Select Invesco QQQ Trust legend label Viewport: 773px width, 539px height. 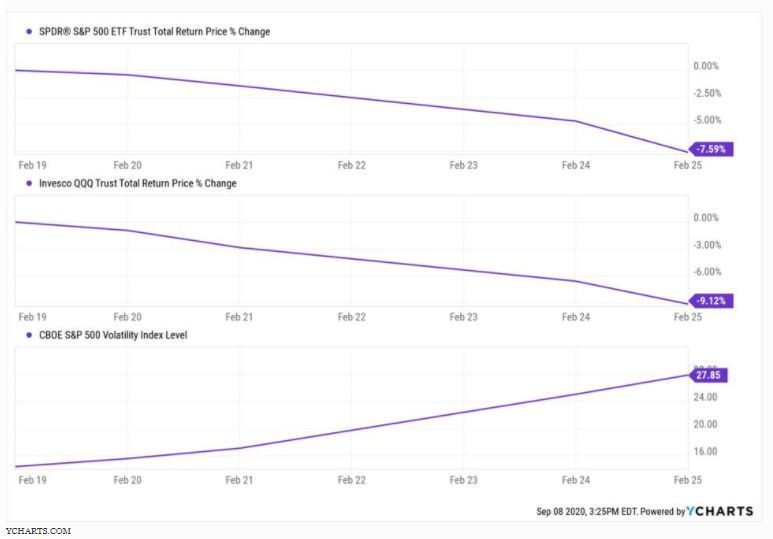pos(138,183)
